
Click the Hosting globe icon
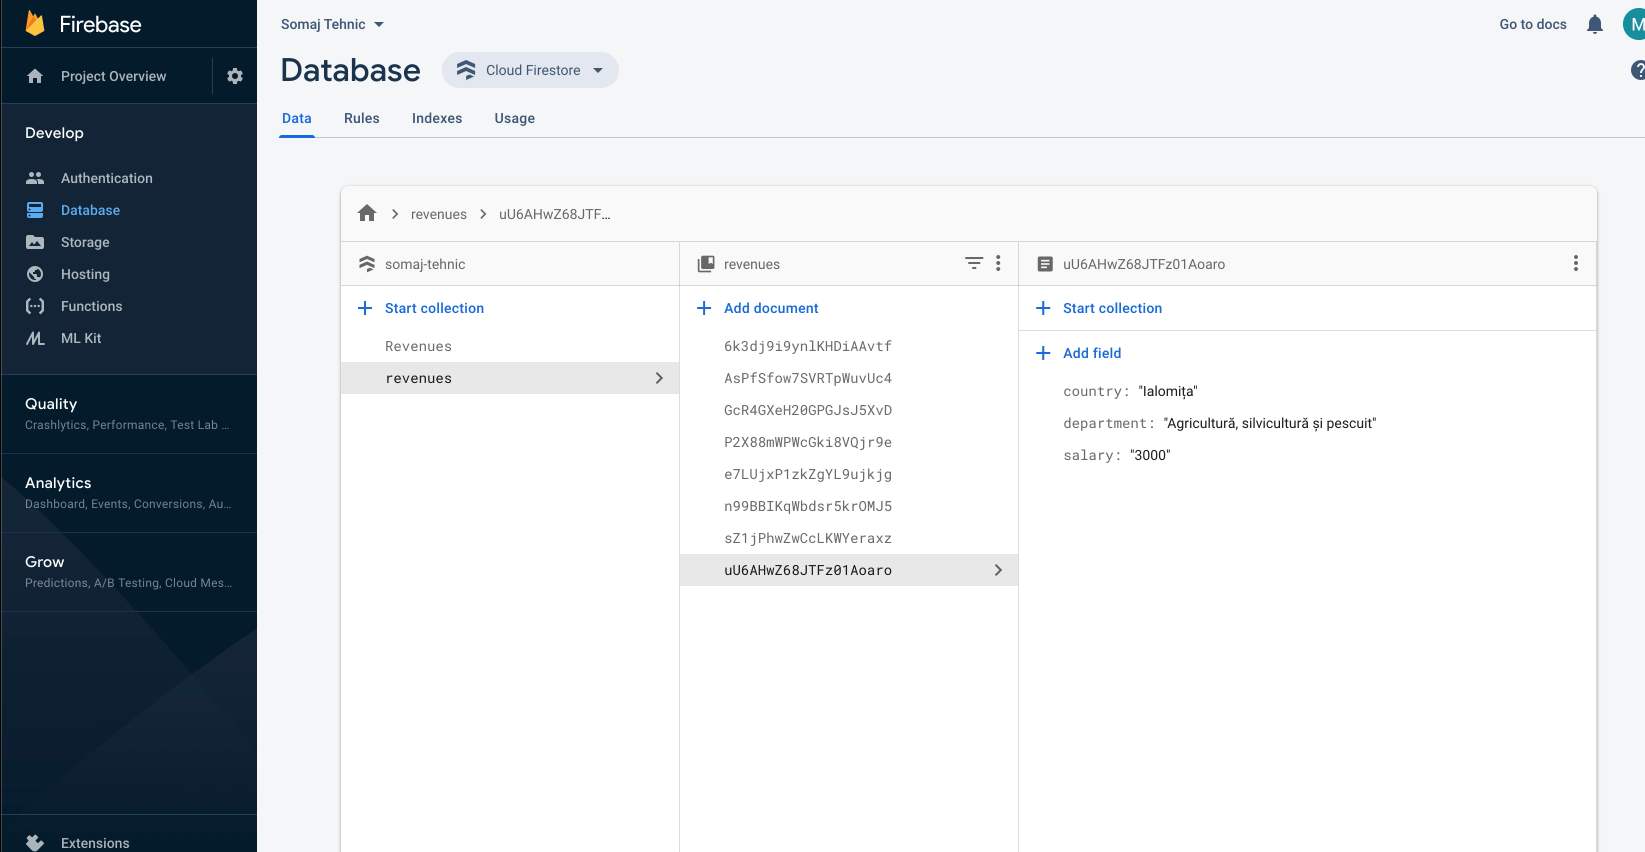(x=35, y=274)
